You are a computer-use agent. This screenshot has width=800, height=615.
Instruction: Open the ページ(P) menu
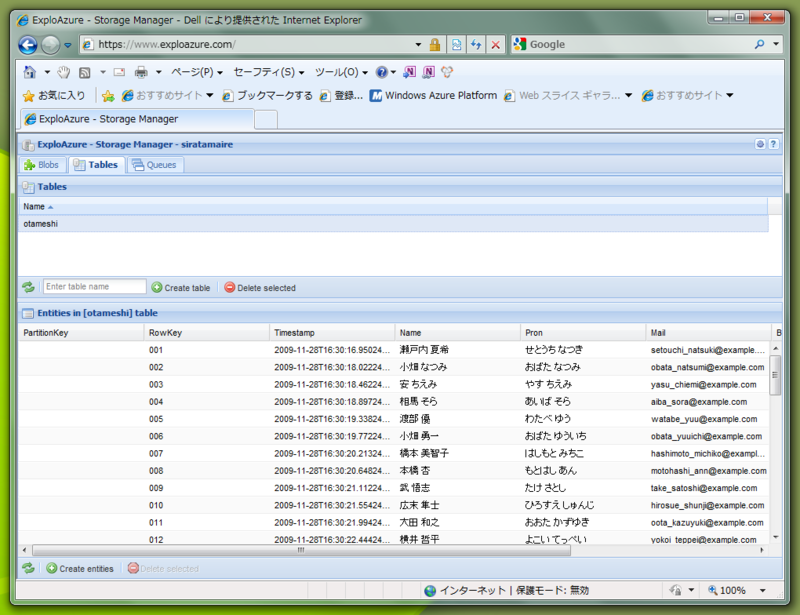tap(197, 72)
